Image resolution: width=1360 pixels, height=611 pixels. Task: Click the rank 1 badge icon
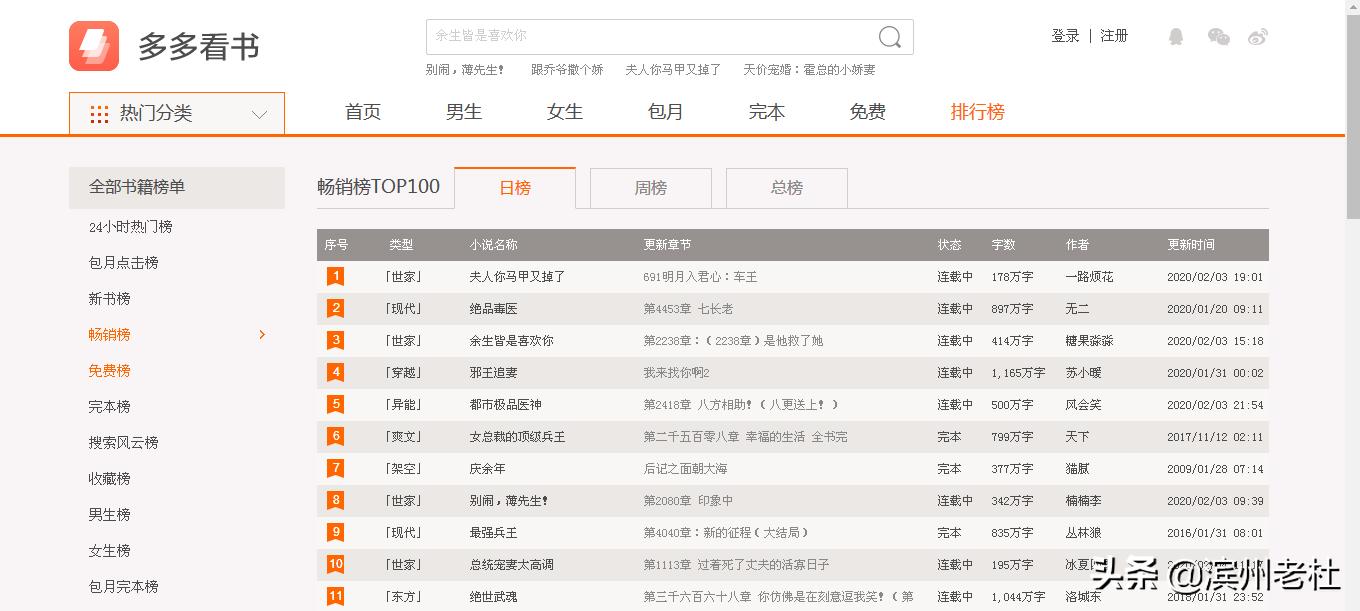point(335,276)
